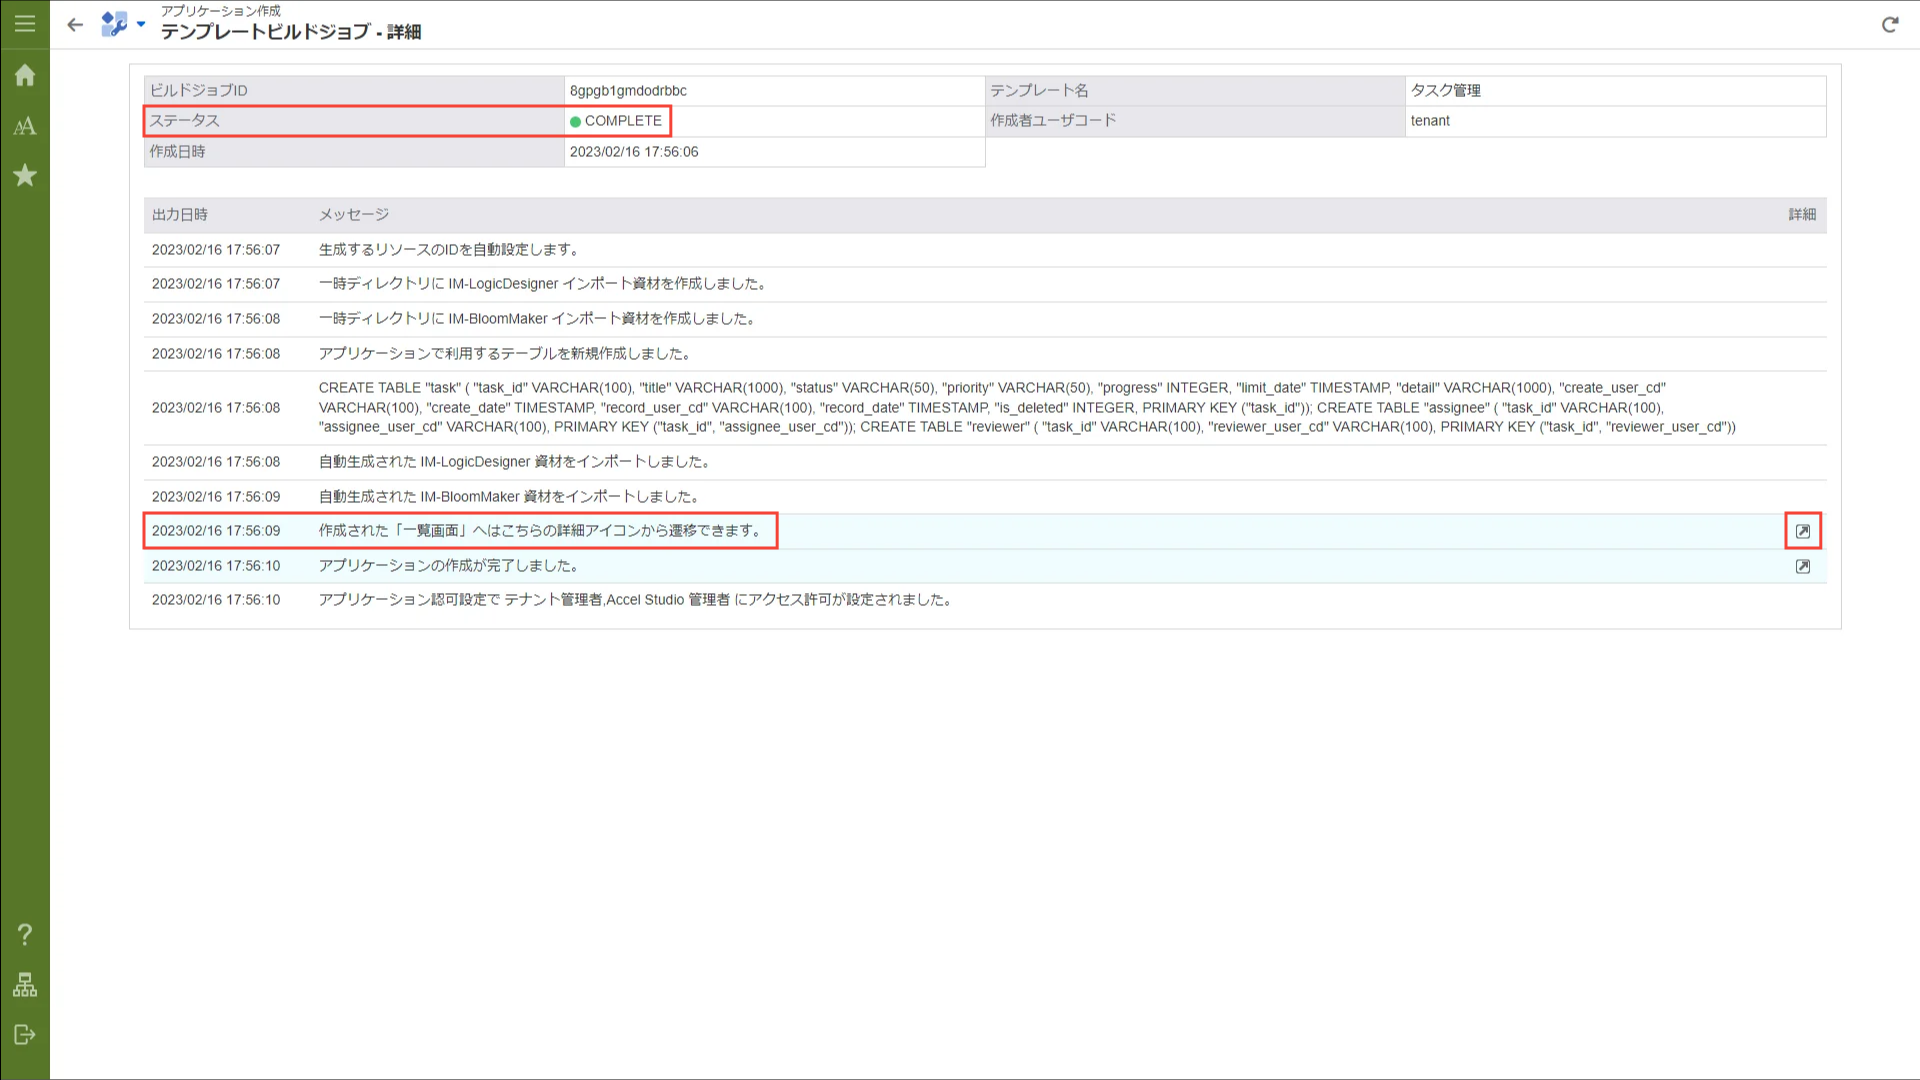Click the logout icon in sidebar

click(25, 1035)
